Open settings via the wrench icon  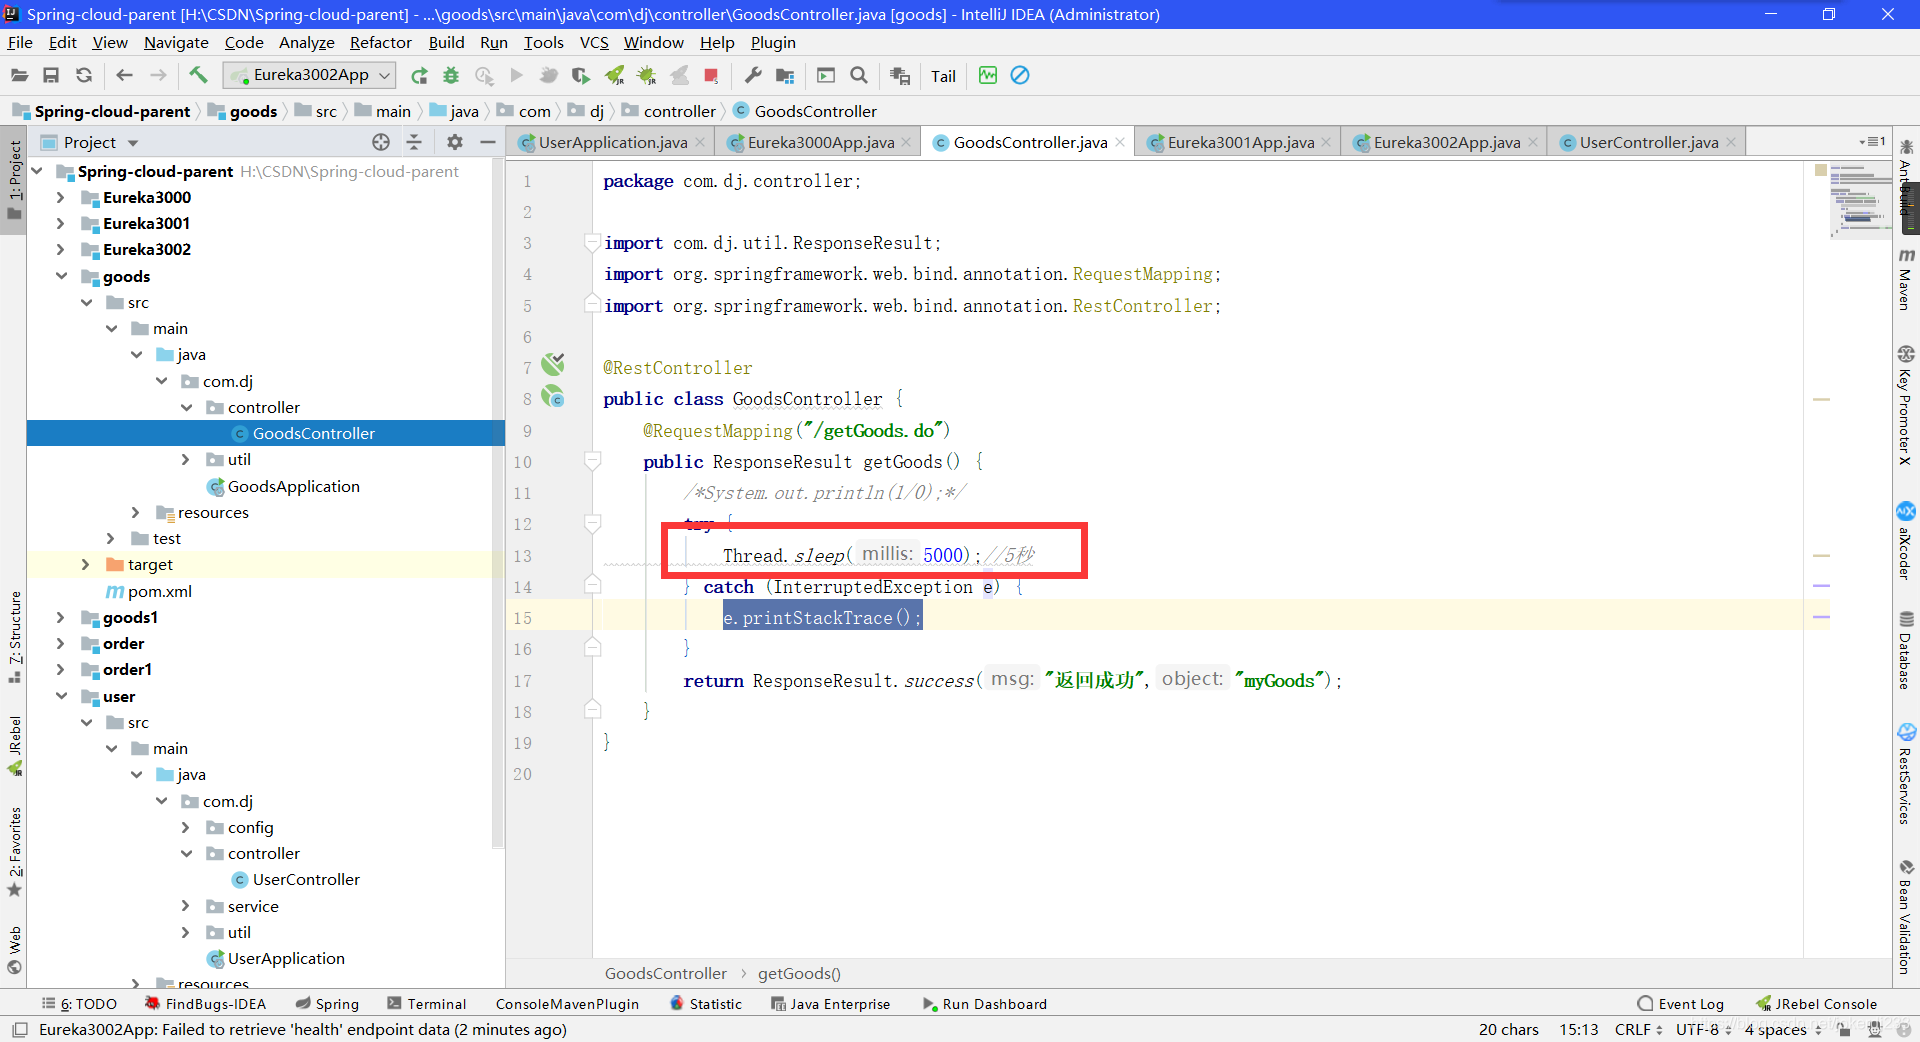click(753, 75)
